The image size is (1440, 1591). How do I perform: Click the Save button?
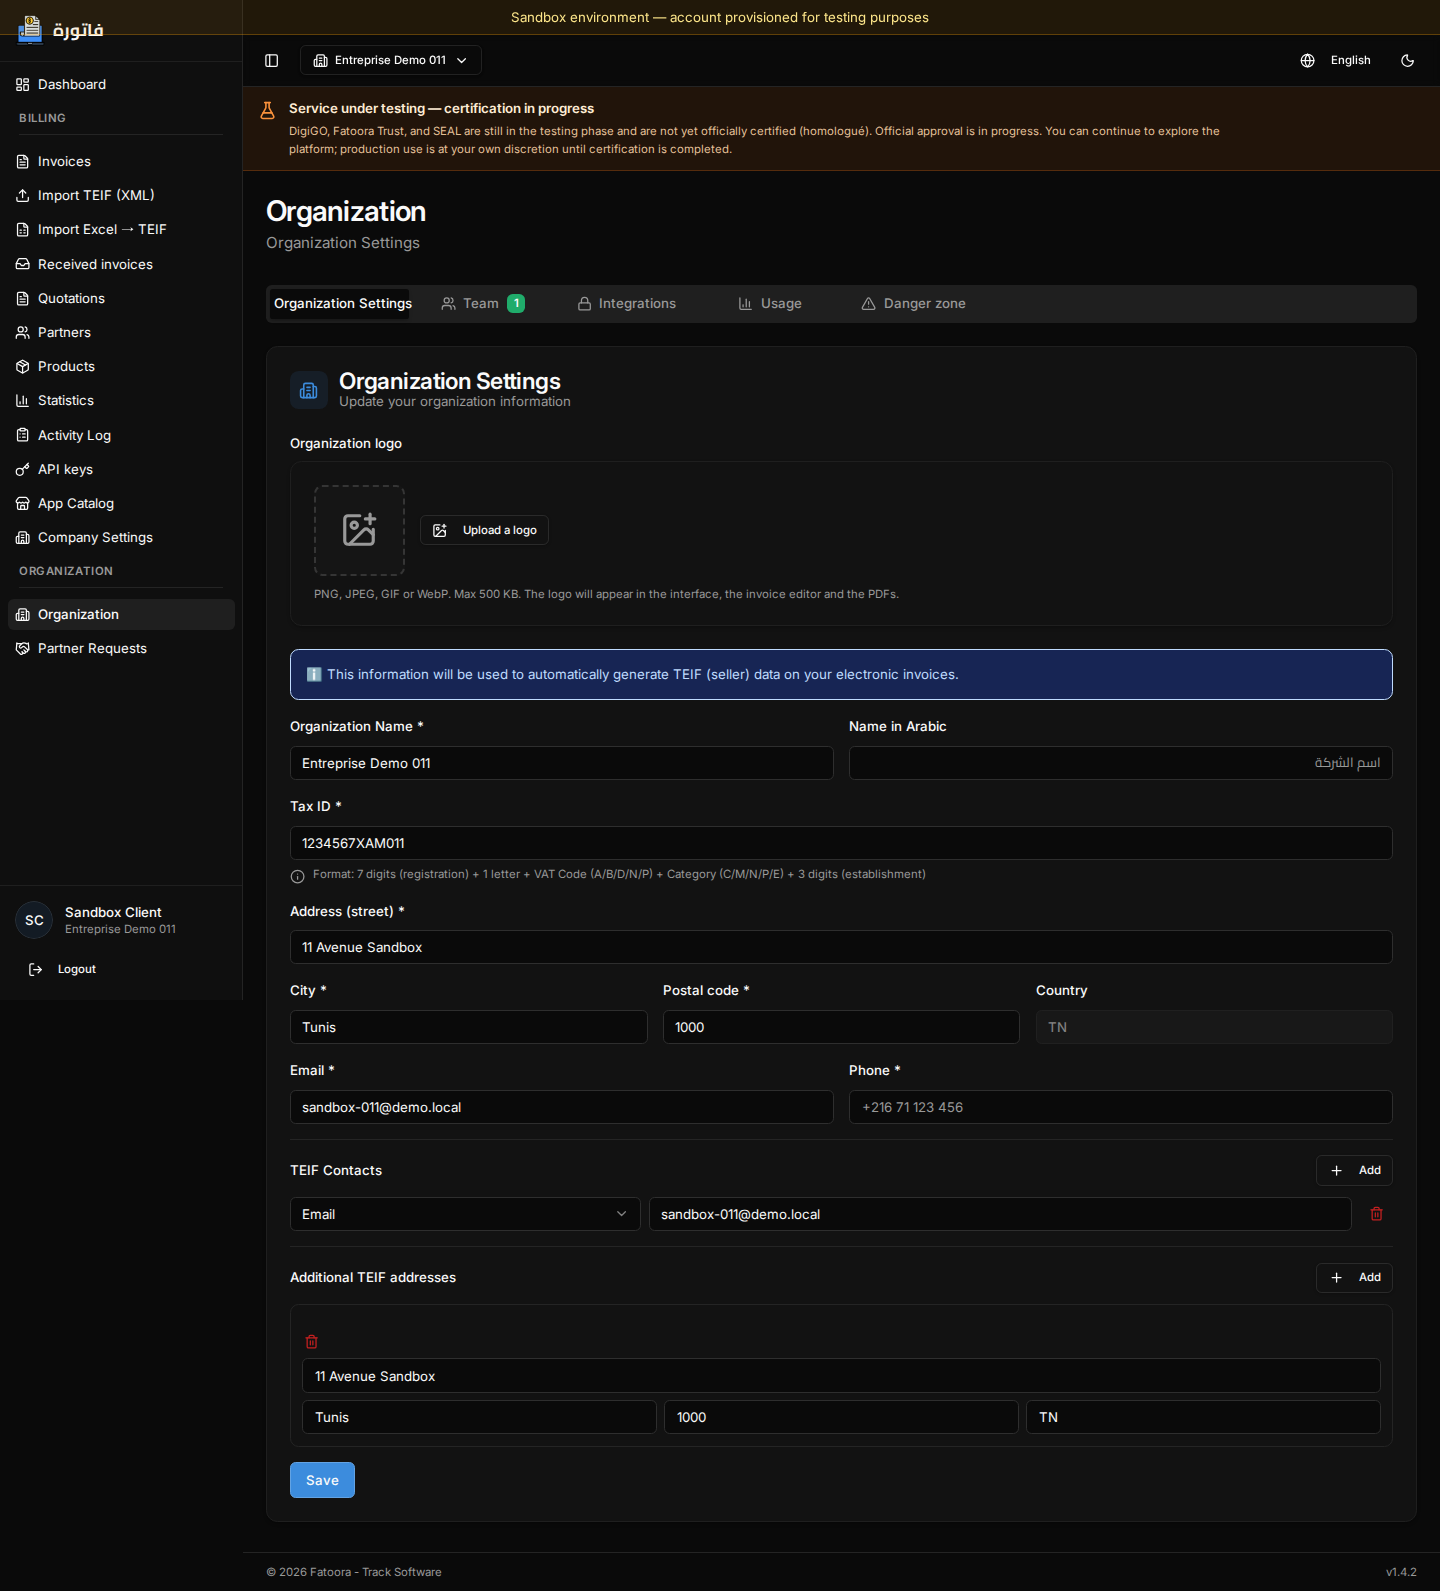click(322, 1480)
